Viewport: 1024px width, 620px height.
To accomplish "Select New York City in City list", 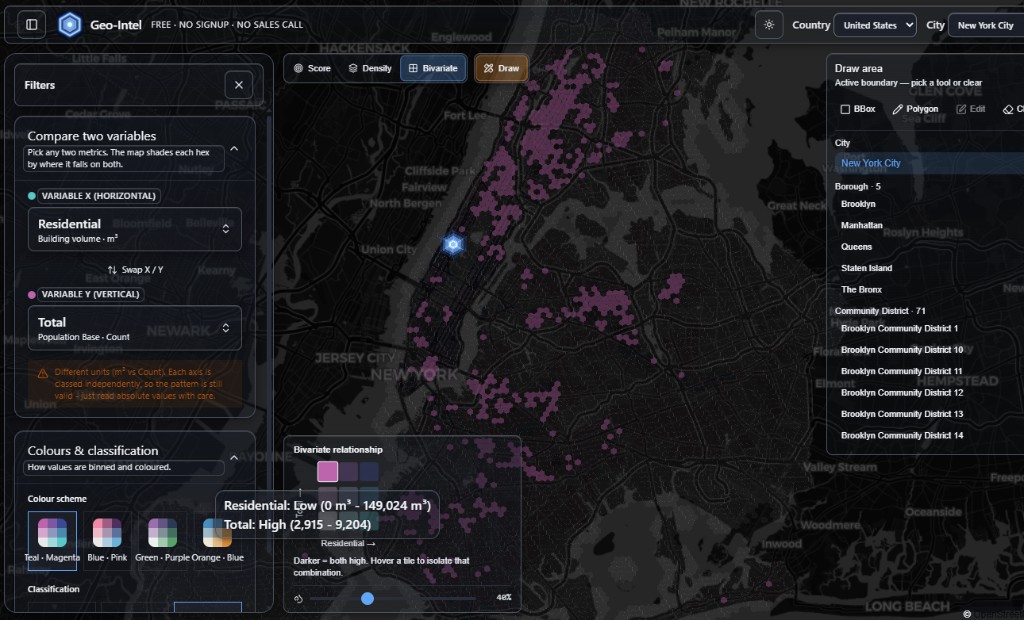I will (x=929, y=163).
